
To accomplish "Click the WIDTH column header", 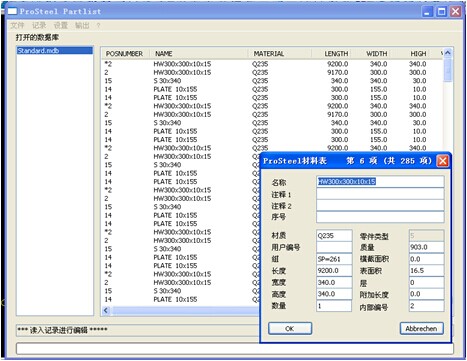I will tap(370, 54).
